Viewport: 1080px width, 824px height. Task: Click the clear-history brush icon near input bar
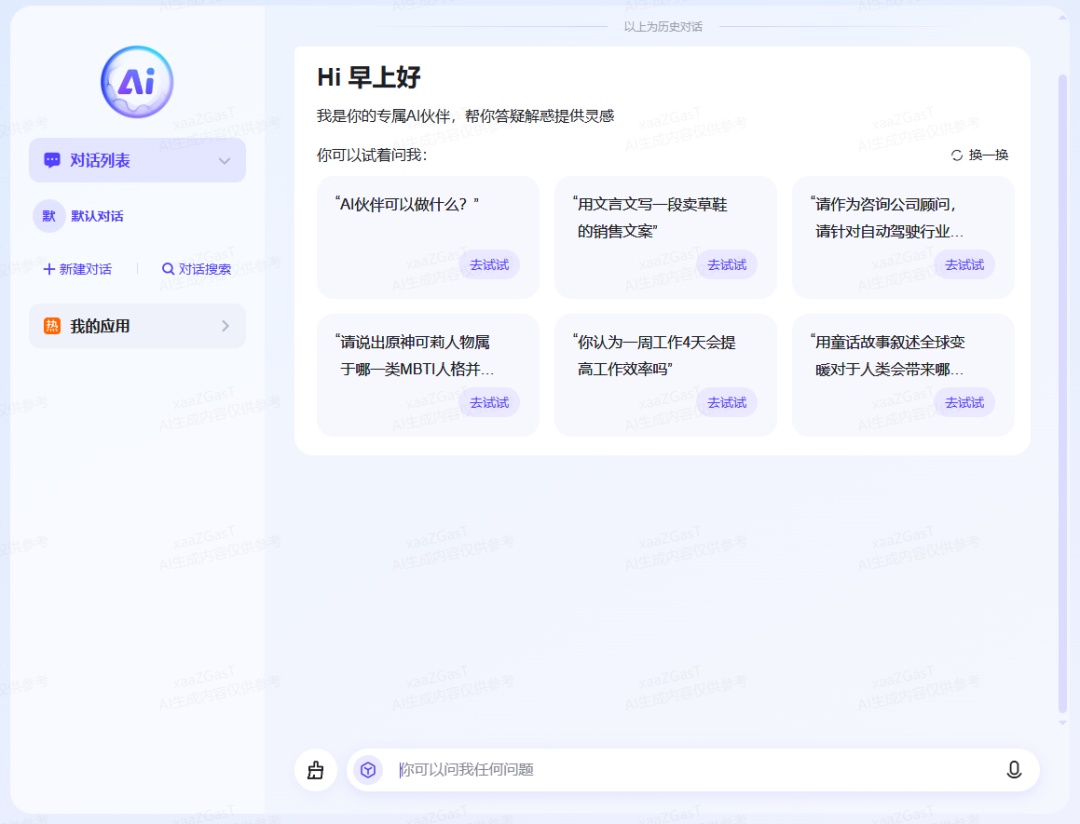(315, 770)
